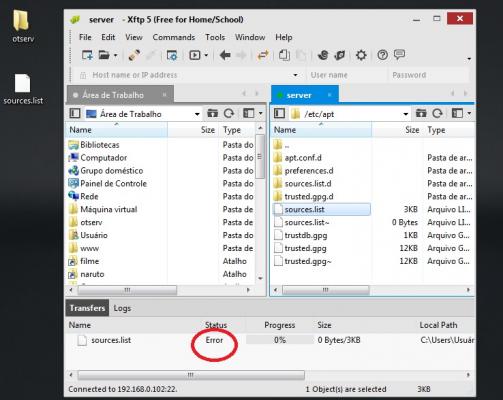Close the server tab
Viewport: 503px width, 400px height.
329,95
